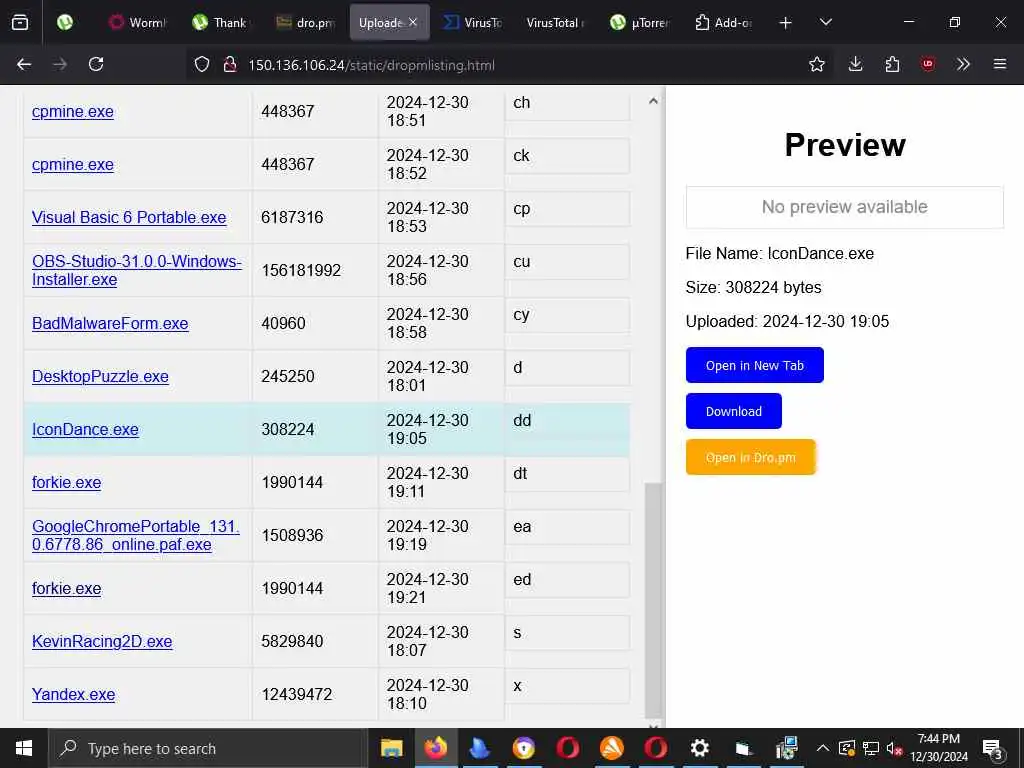Click the file list scrollbar thumb
This screenshot has height=768, width=1024.
coord(653,601)
